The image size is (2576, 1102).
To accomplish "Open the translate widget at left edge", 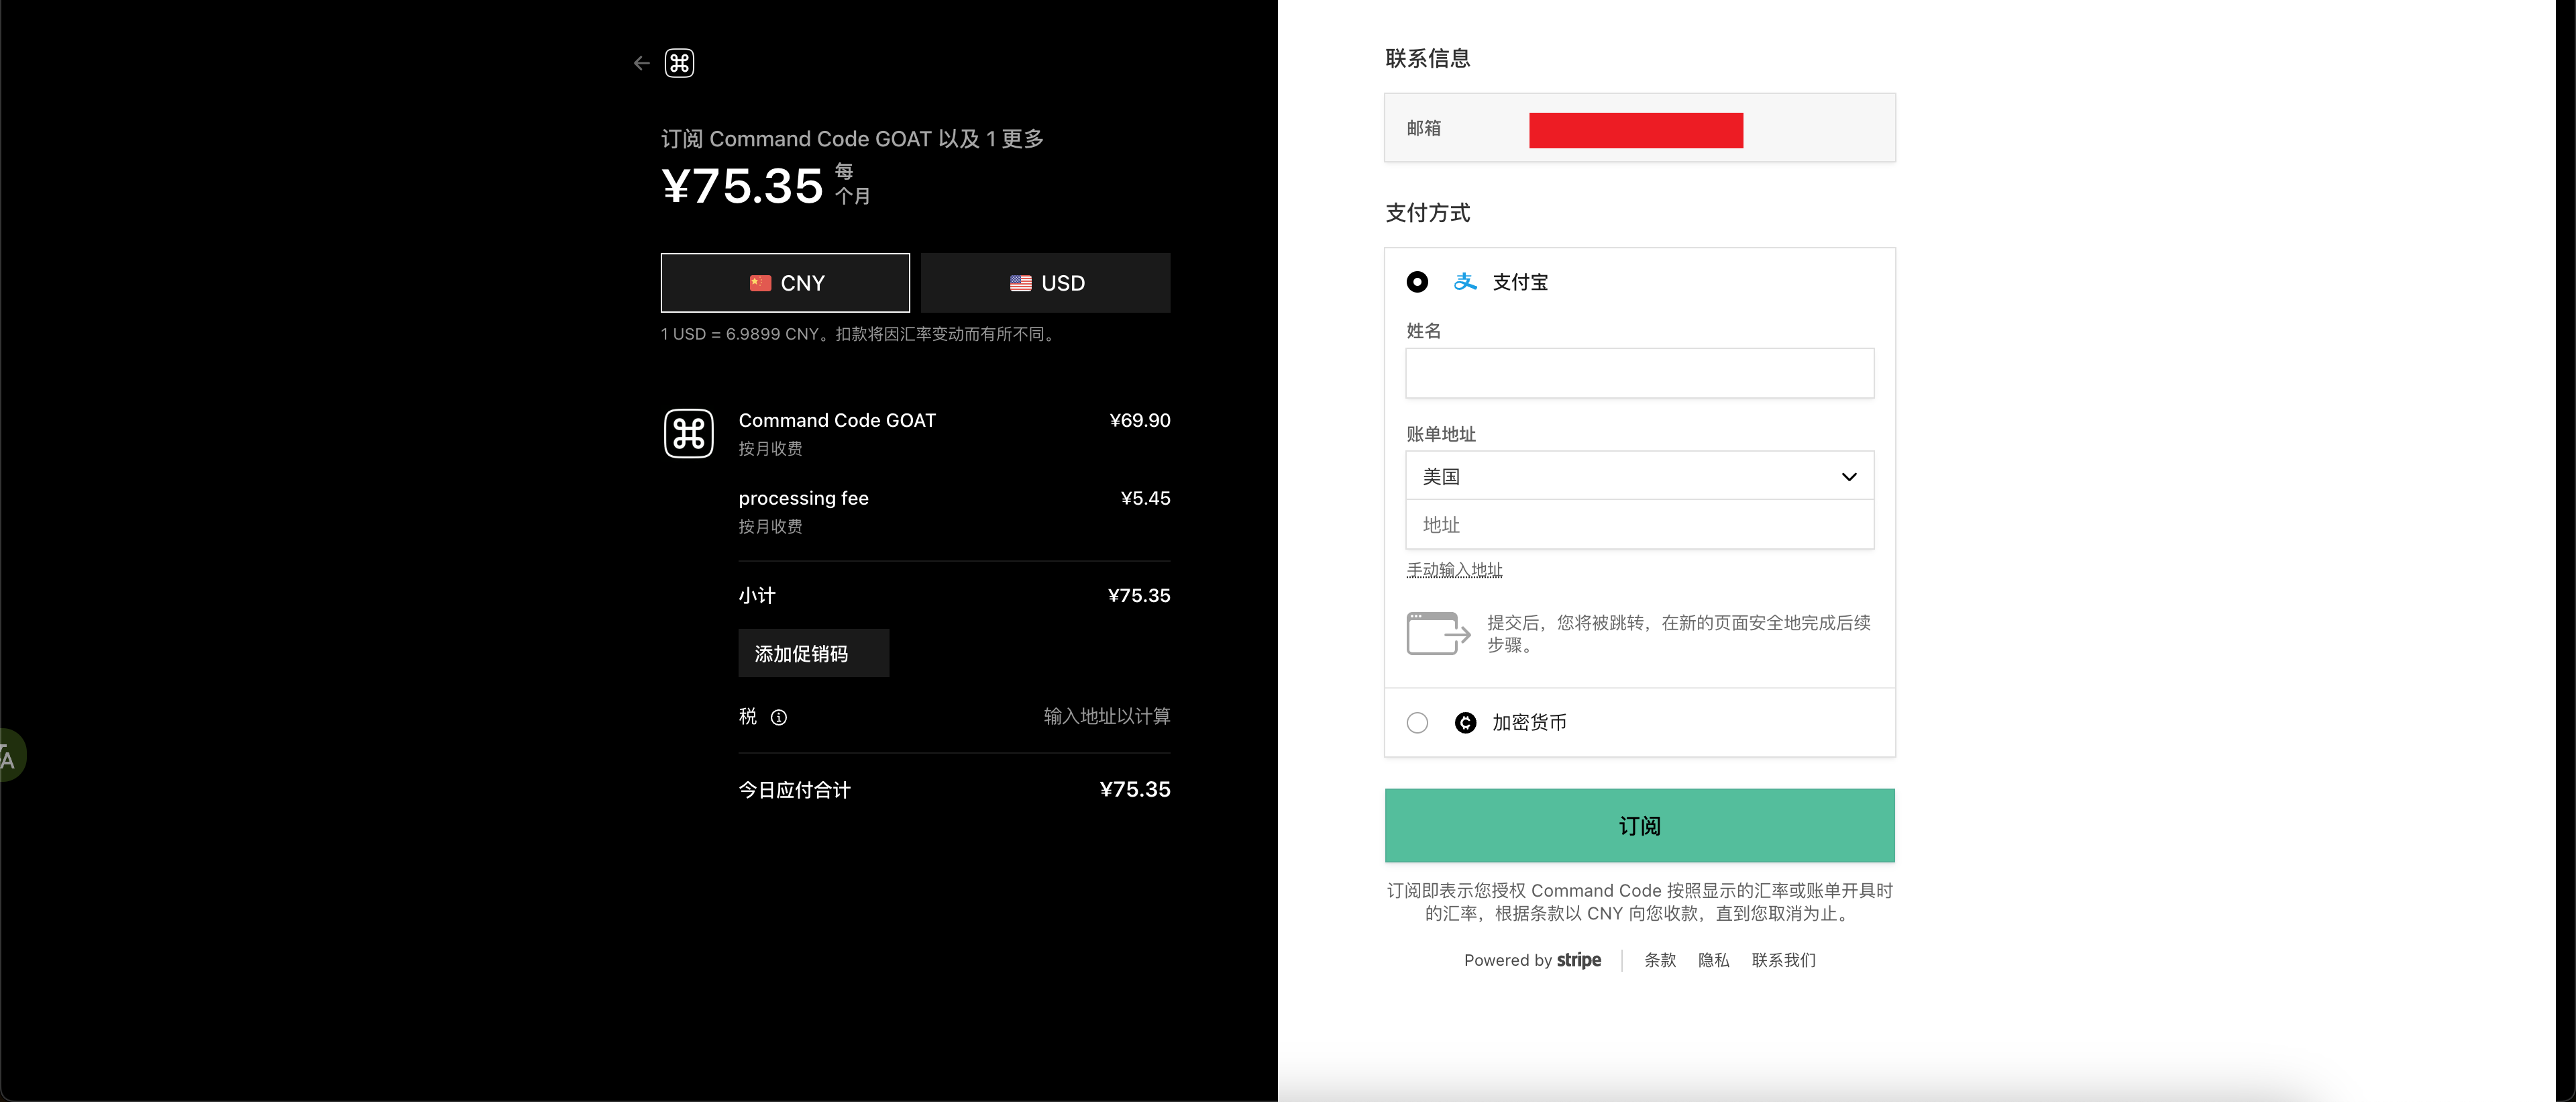I will [10, 755].
